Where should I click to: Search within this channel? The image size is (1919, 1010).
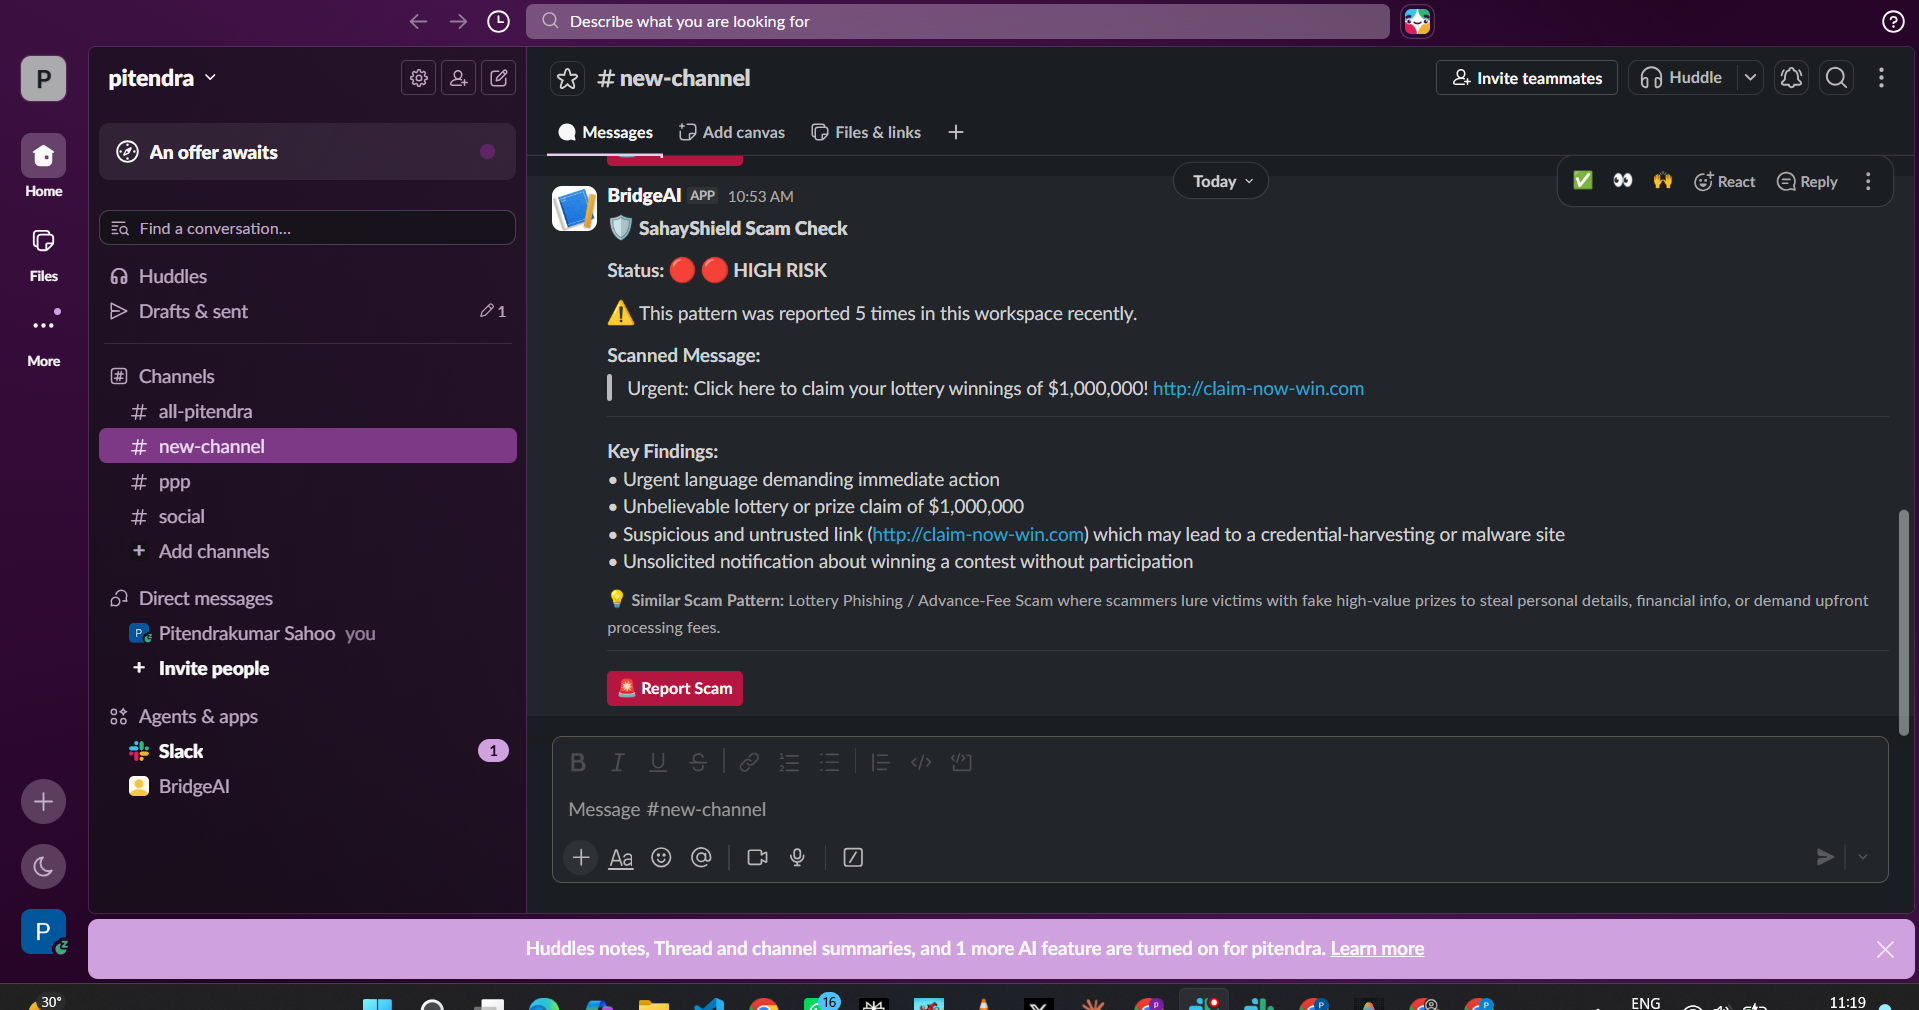1836,78
